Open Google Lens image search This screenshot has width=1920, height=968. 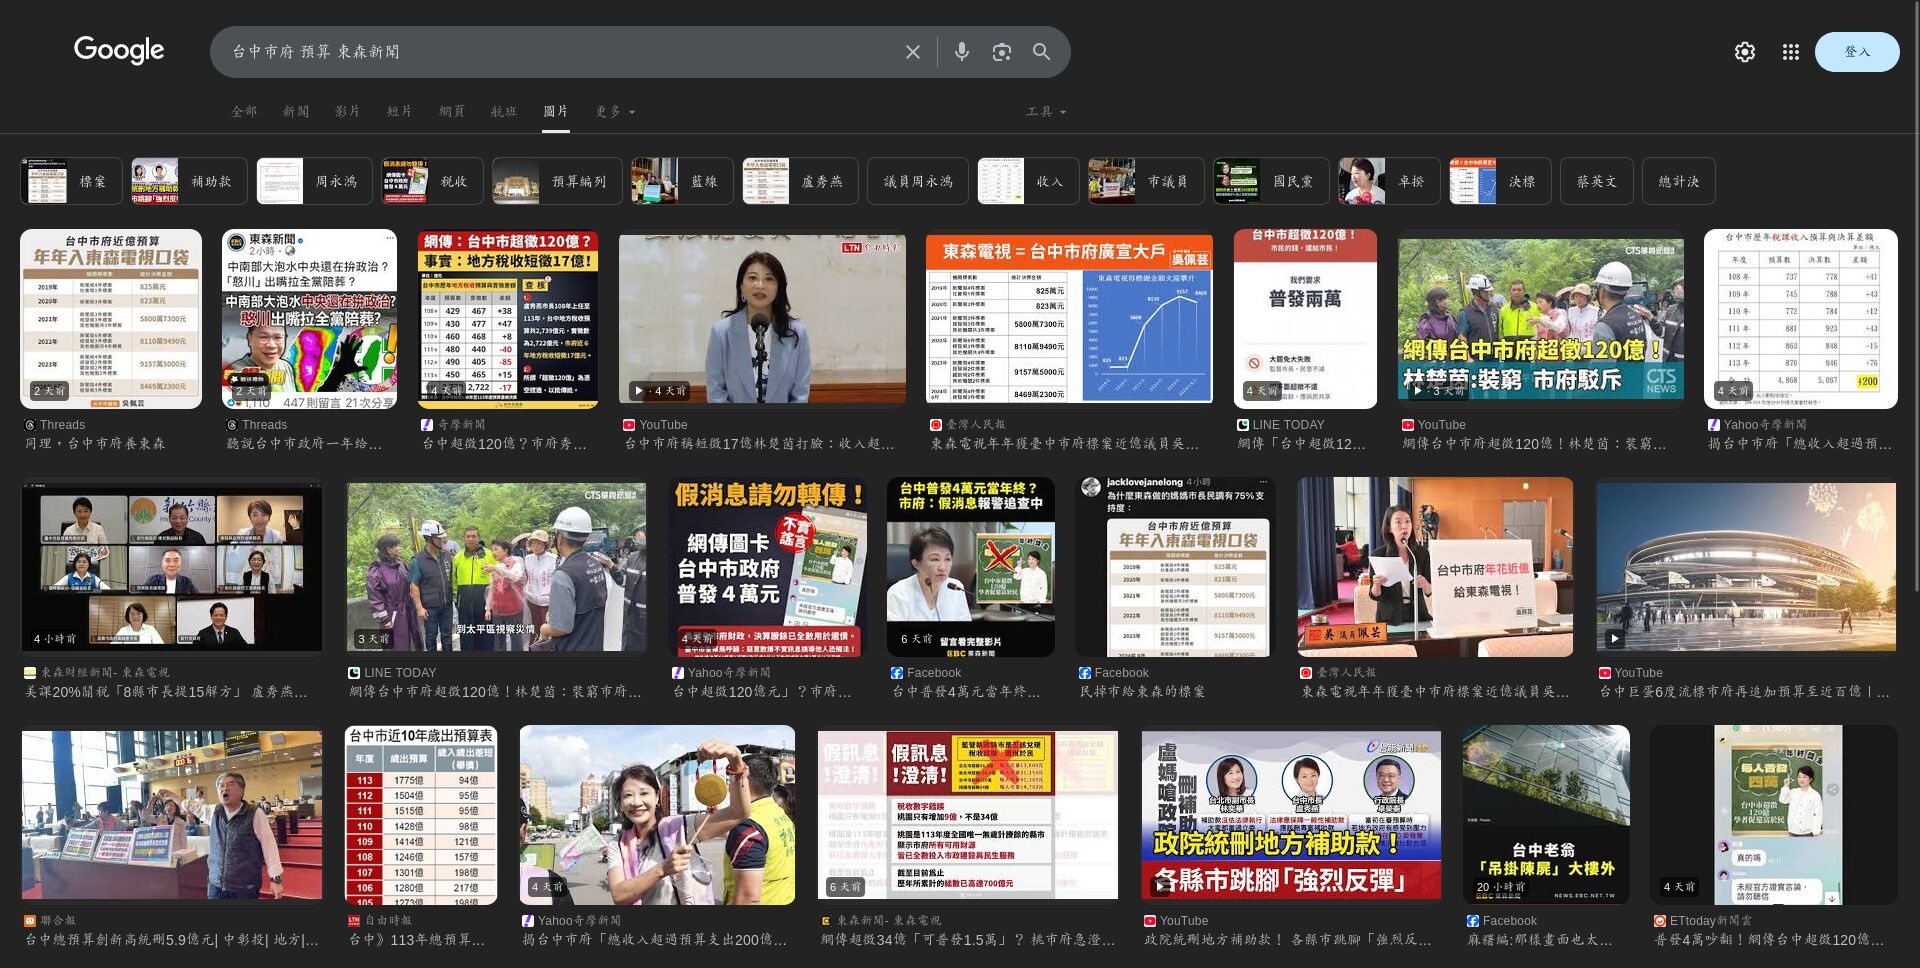tap(1001, 52)
